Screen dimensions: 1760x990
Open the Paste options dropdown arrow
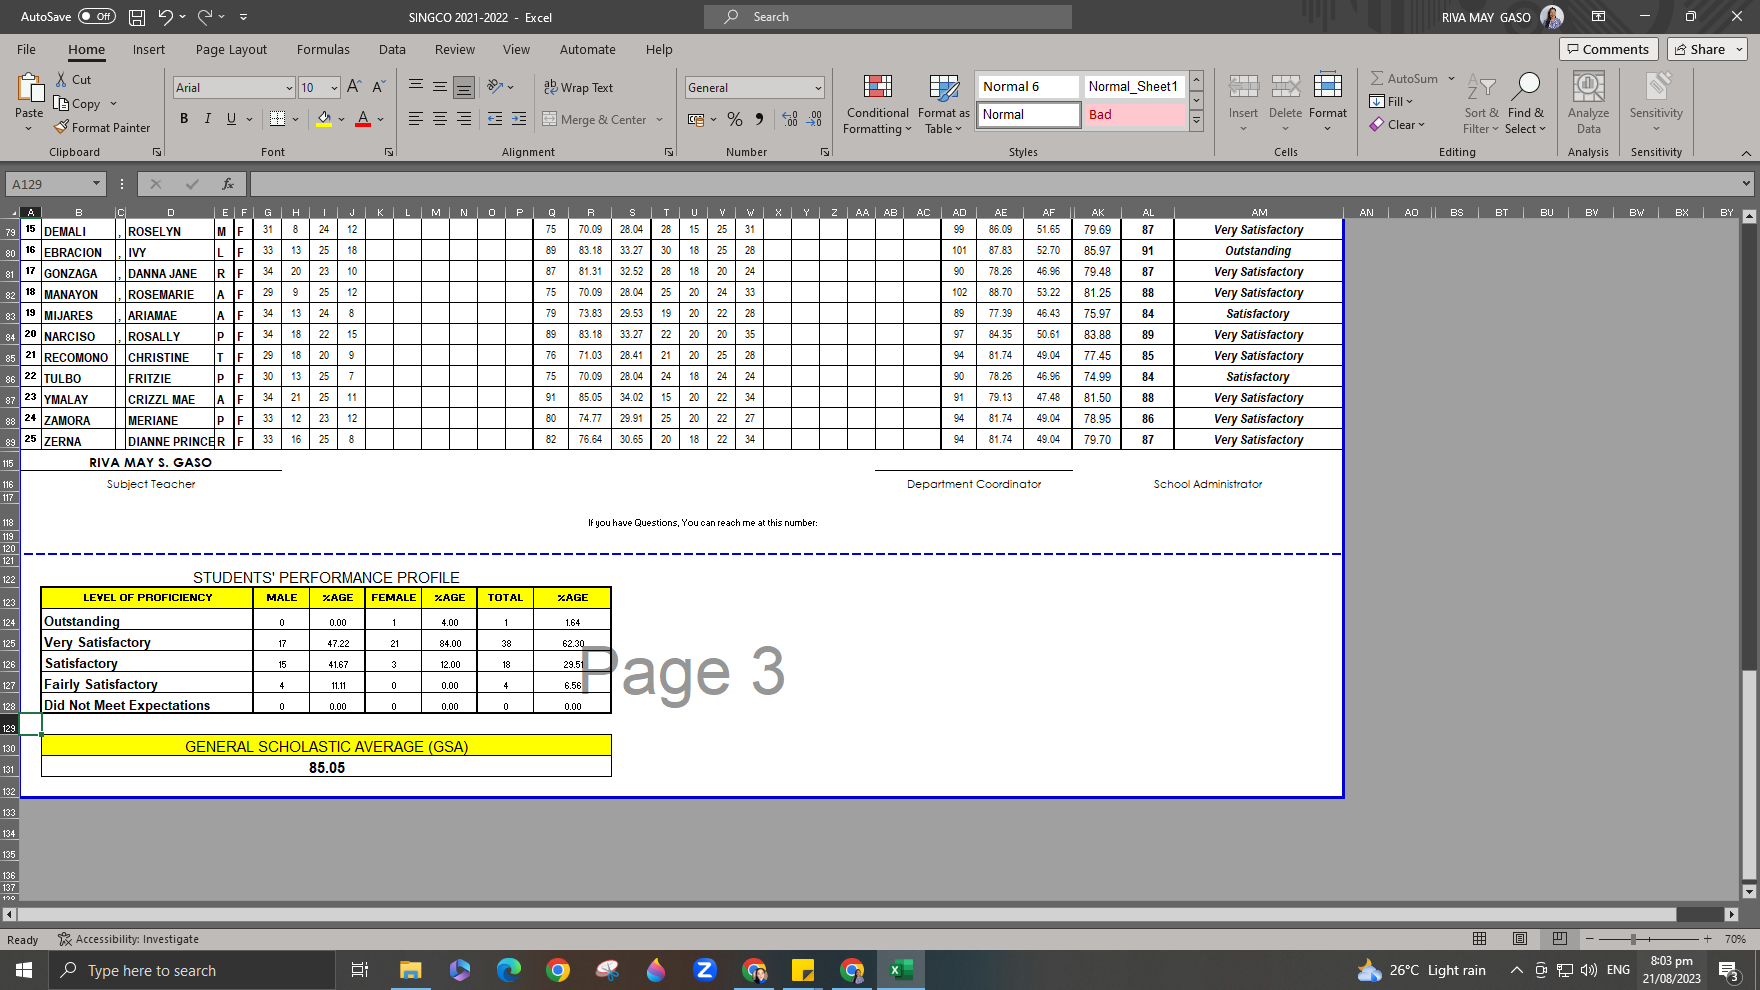(x=28, y=129)
